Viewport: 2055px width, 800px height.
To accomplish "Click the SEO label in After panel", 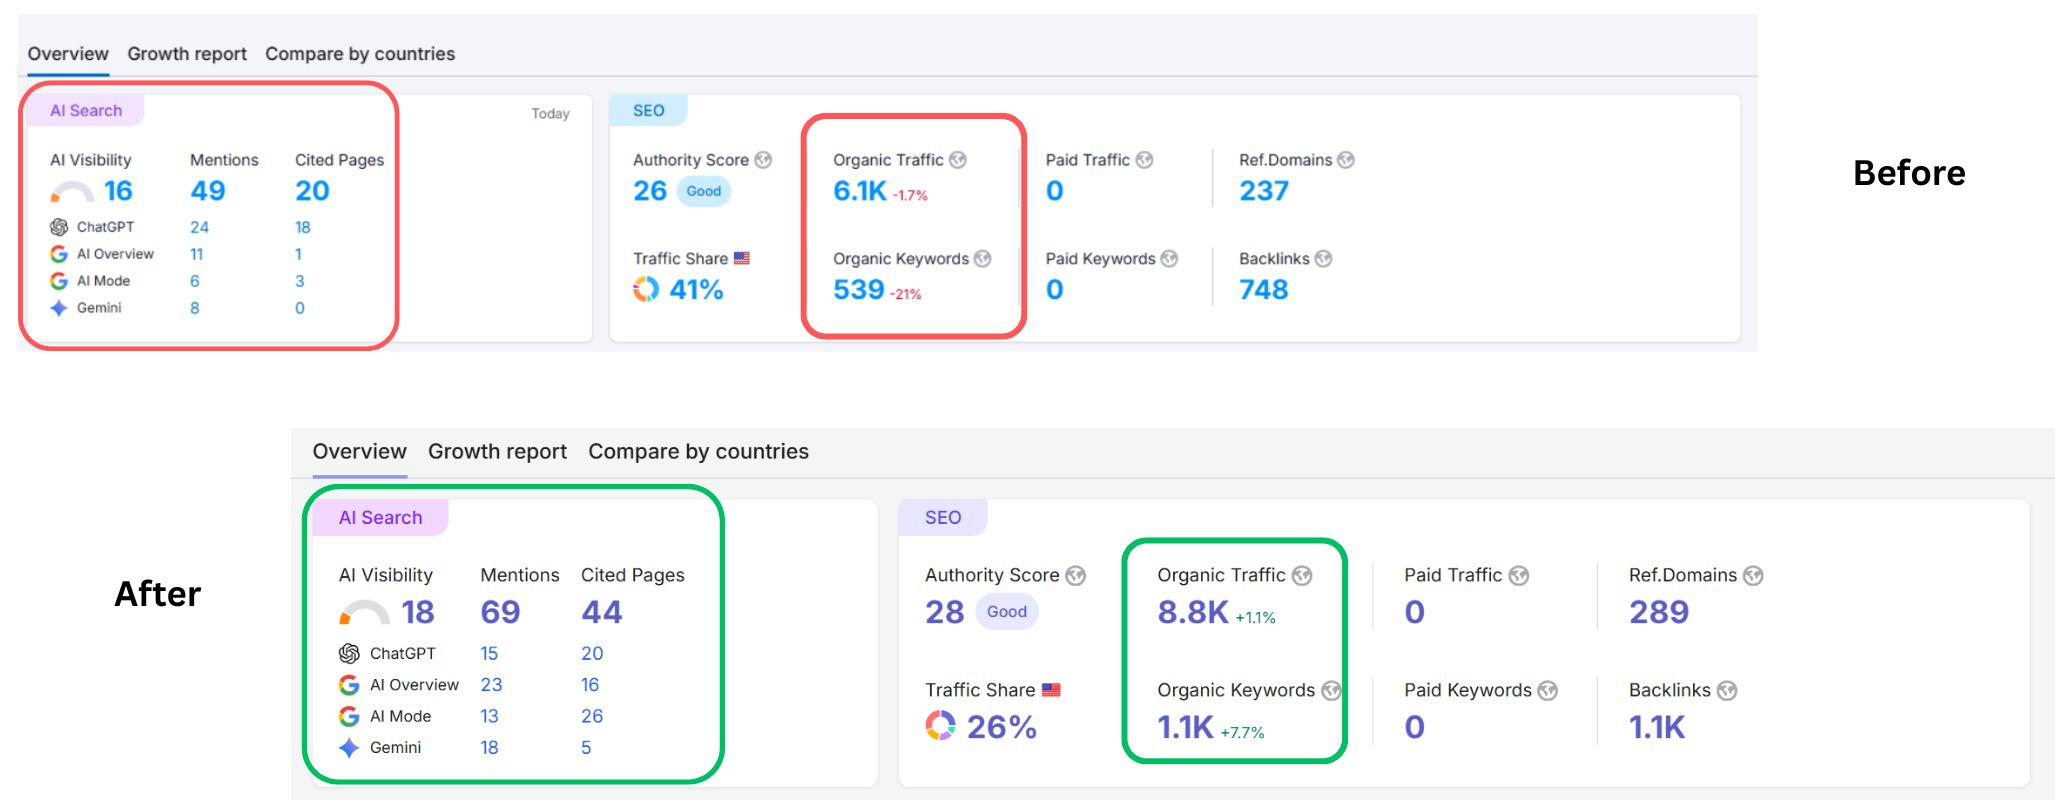I will pyautogui.click(x=943, y=517).
